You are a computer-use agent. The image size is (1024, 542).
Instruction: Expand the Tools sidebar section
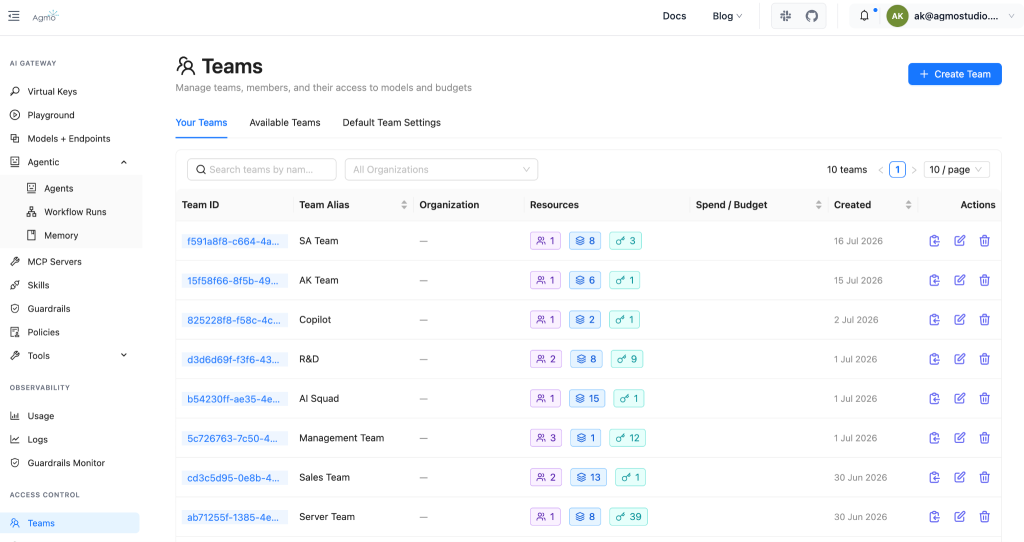(x=123, y=355)
